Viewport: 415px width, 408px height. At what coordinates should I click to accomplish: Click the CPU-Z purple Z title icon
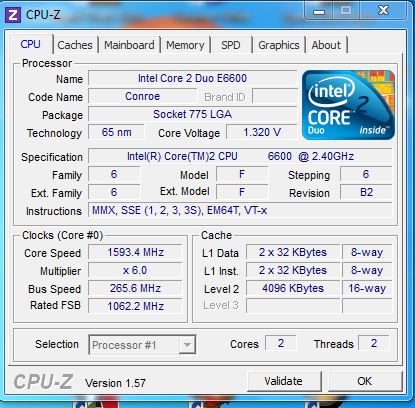click(13, 14)
